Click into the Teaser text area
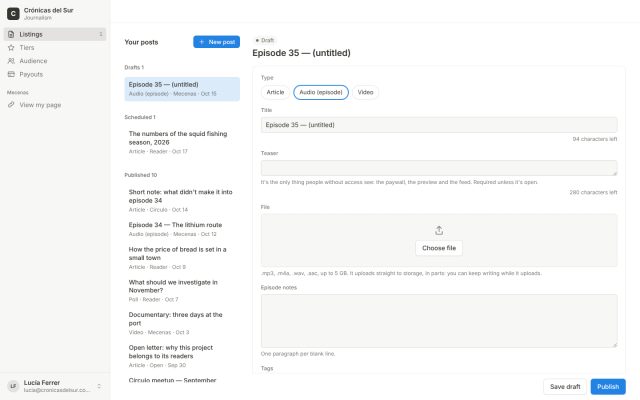Viewport: 640px width, 400px height. pyautogui.click(x=439, y=168)
